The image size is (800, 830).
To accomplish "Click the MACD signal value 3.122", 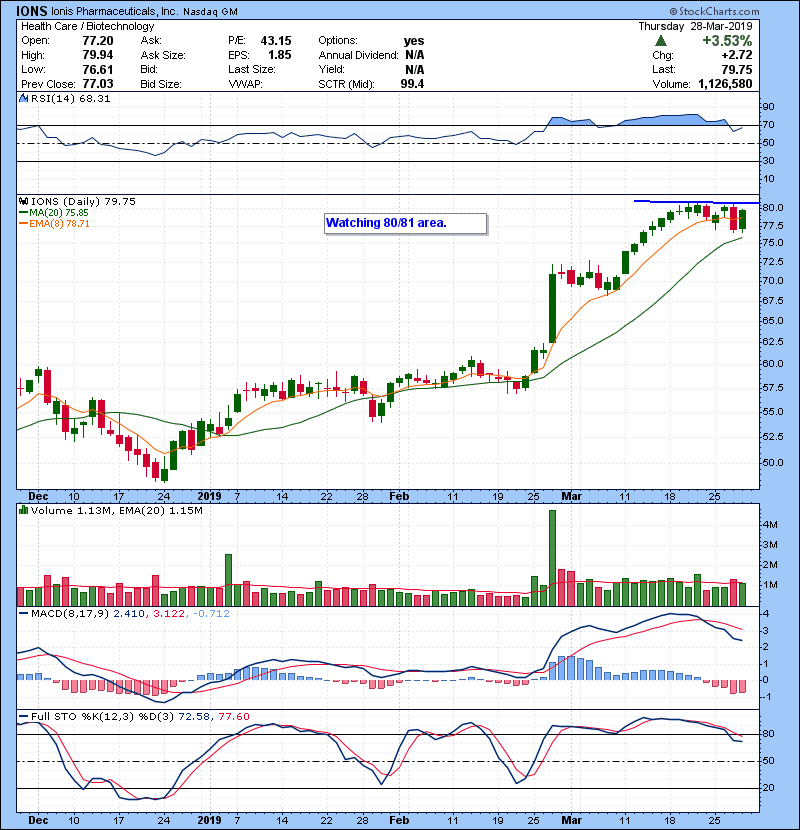I will coord(169,614).
